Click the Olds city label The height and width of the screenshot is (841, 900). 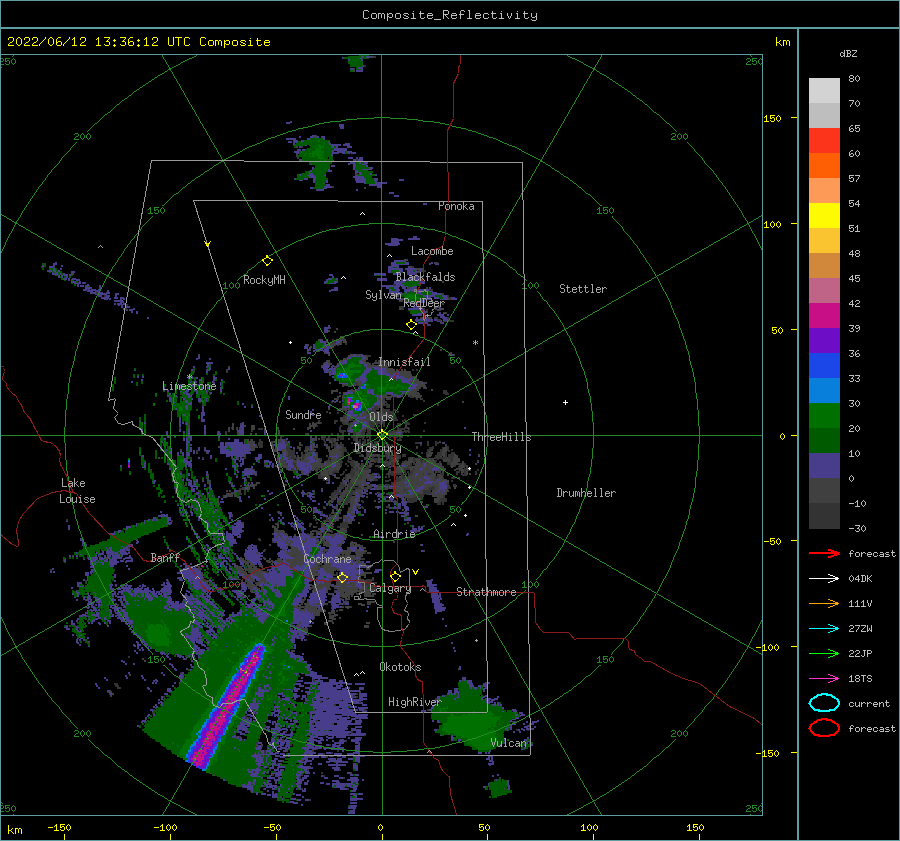(x=381, y=417)
